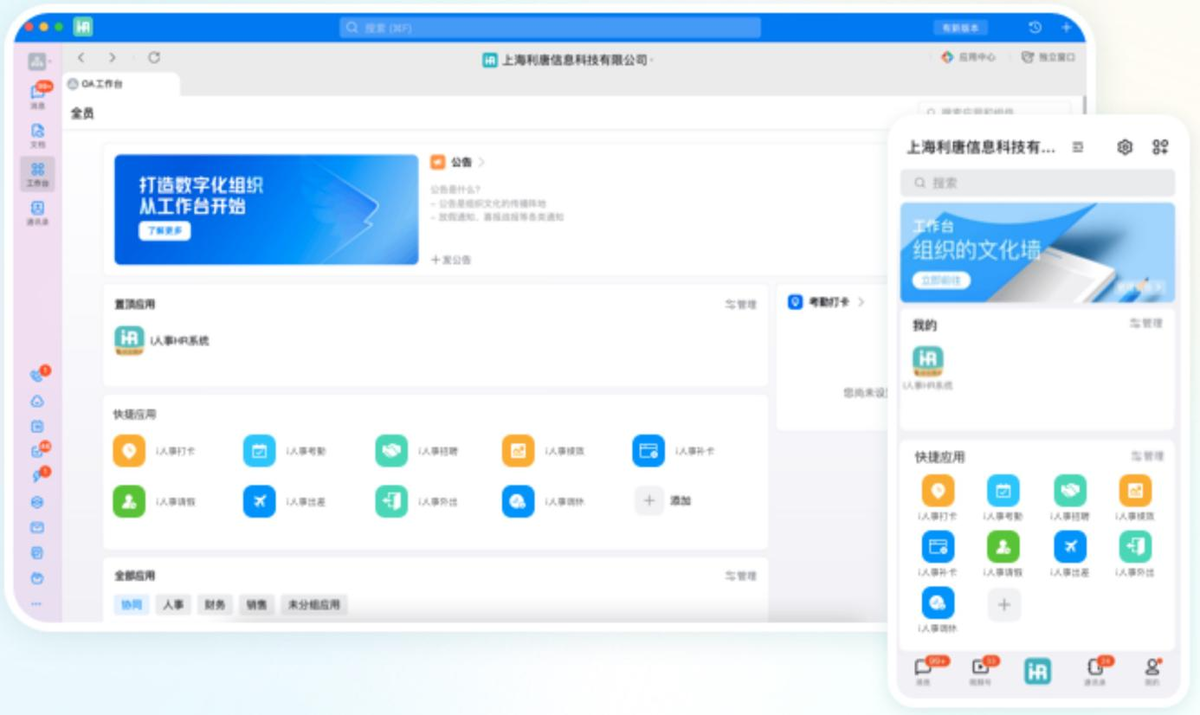The width and height of the screenshot is (1200, 715).
Task: Open settings gear in the mobile panel
Action: 1125,147
